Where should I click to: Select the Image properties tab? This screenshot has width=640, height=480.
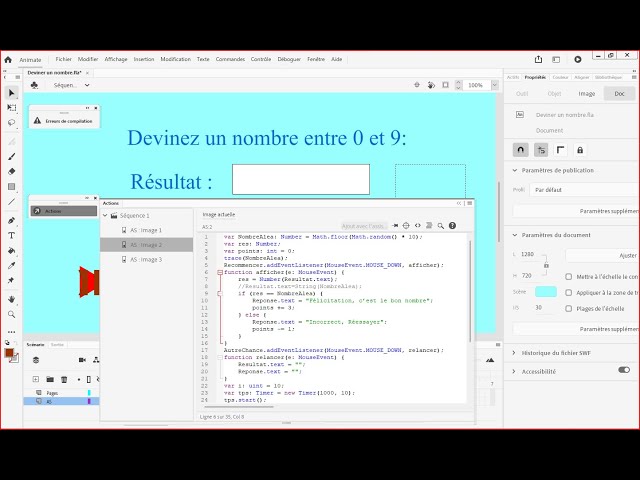point(587,94)
